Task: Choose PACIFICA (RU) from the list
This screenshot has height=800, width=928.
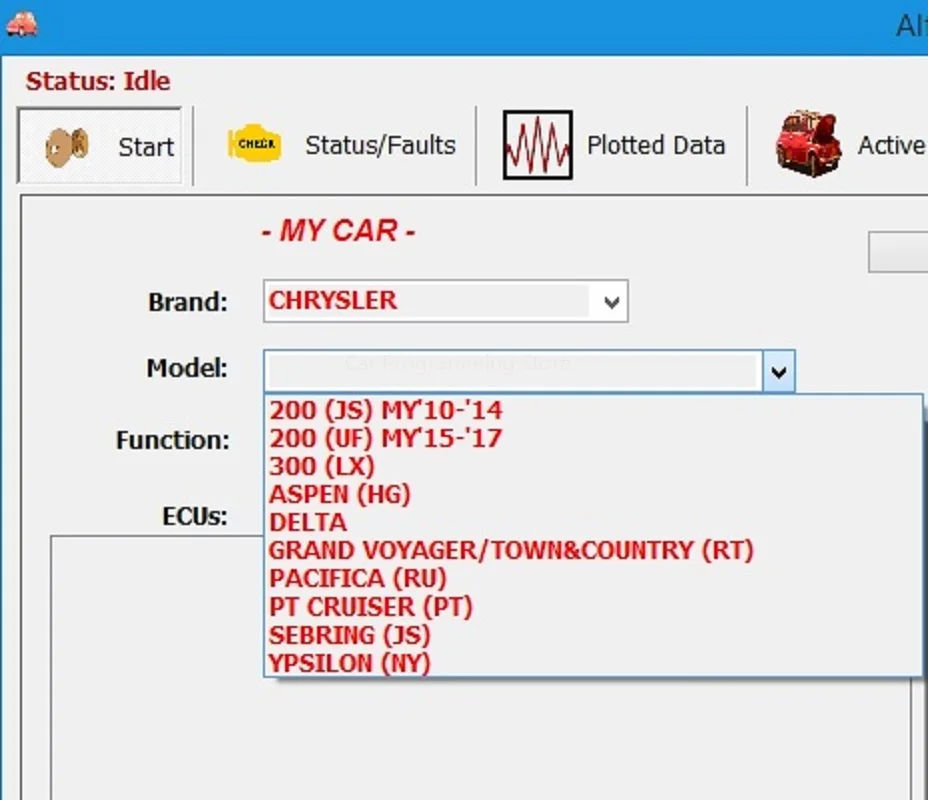Action: pos(358,578)
